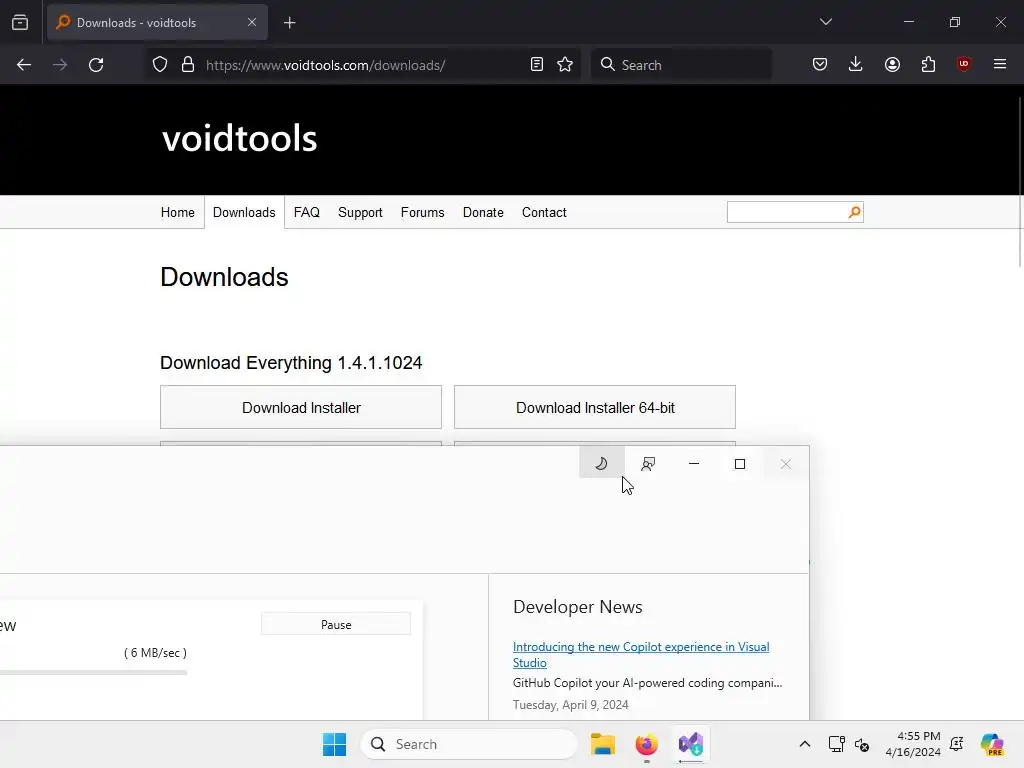Open the Home tab on voidtools
1024x768 pixels.
[178, 212]
